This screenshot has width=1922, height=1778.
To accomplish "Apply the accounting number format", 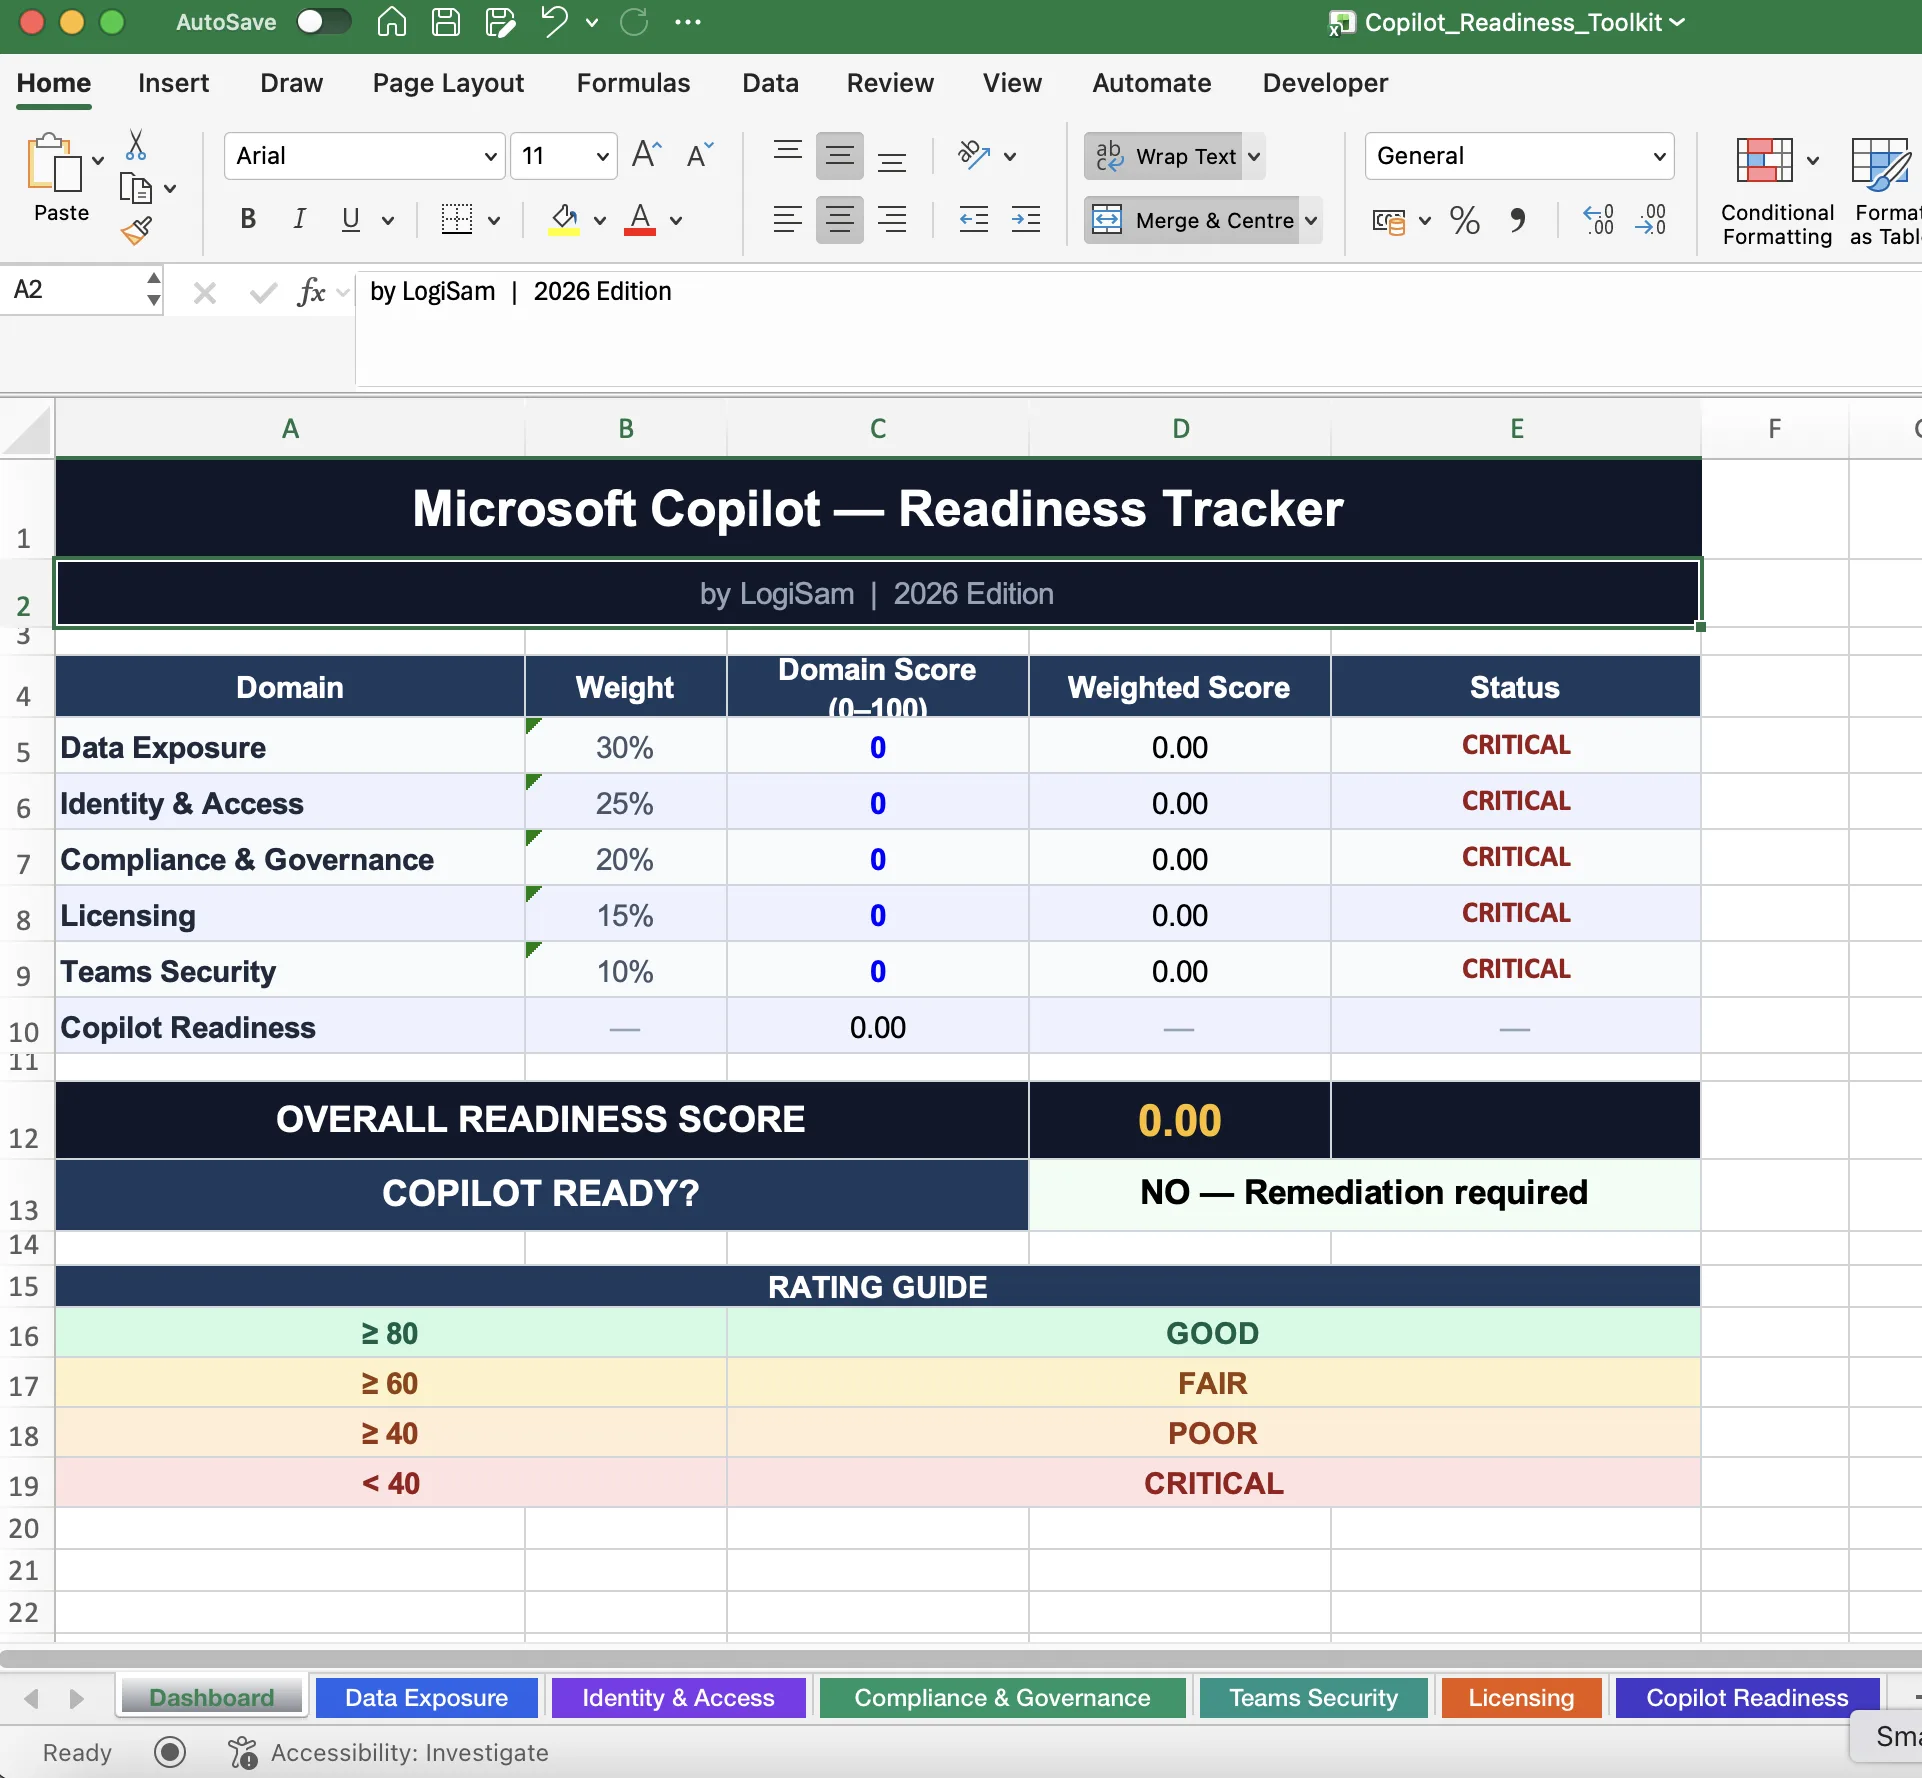I will [x=1389, y=220].
